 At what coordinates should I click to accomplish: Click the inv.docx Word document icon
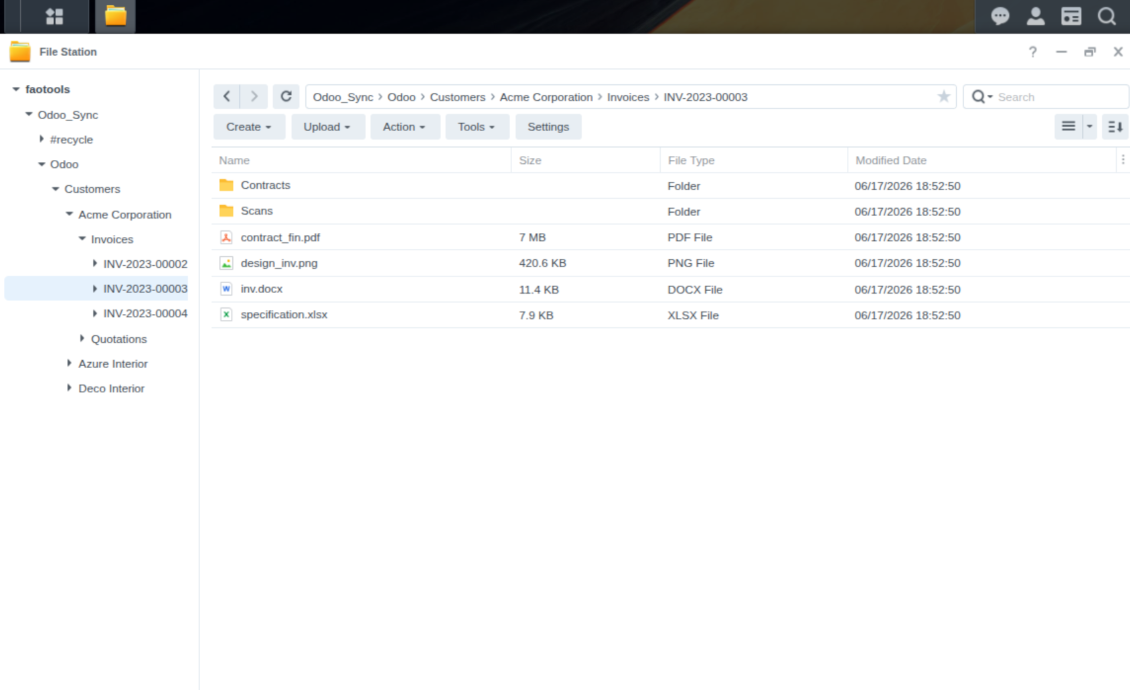pyautogui.click(x=226, y=289)
